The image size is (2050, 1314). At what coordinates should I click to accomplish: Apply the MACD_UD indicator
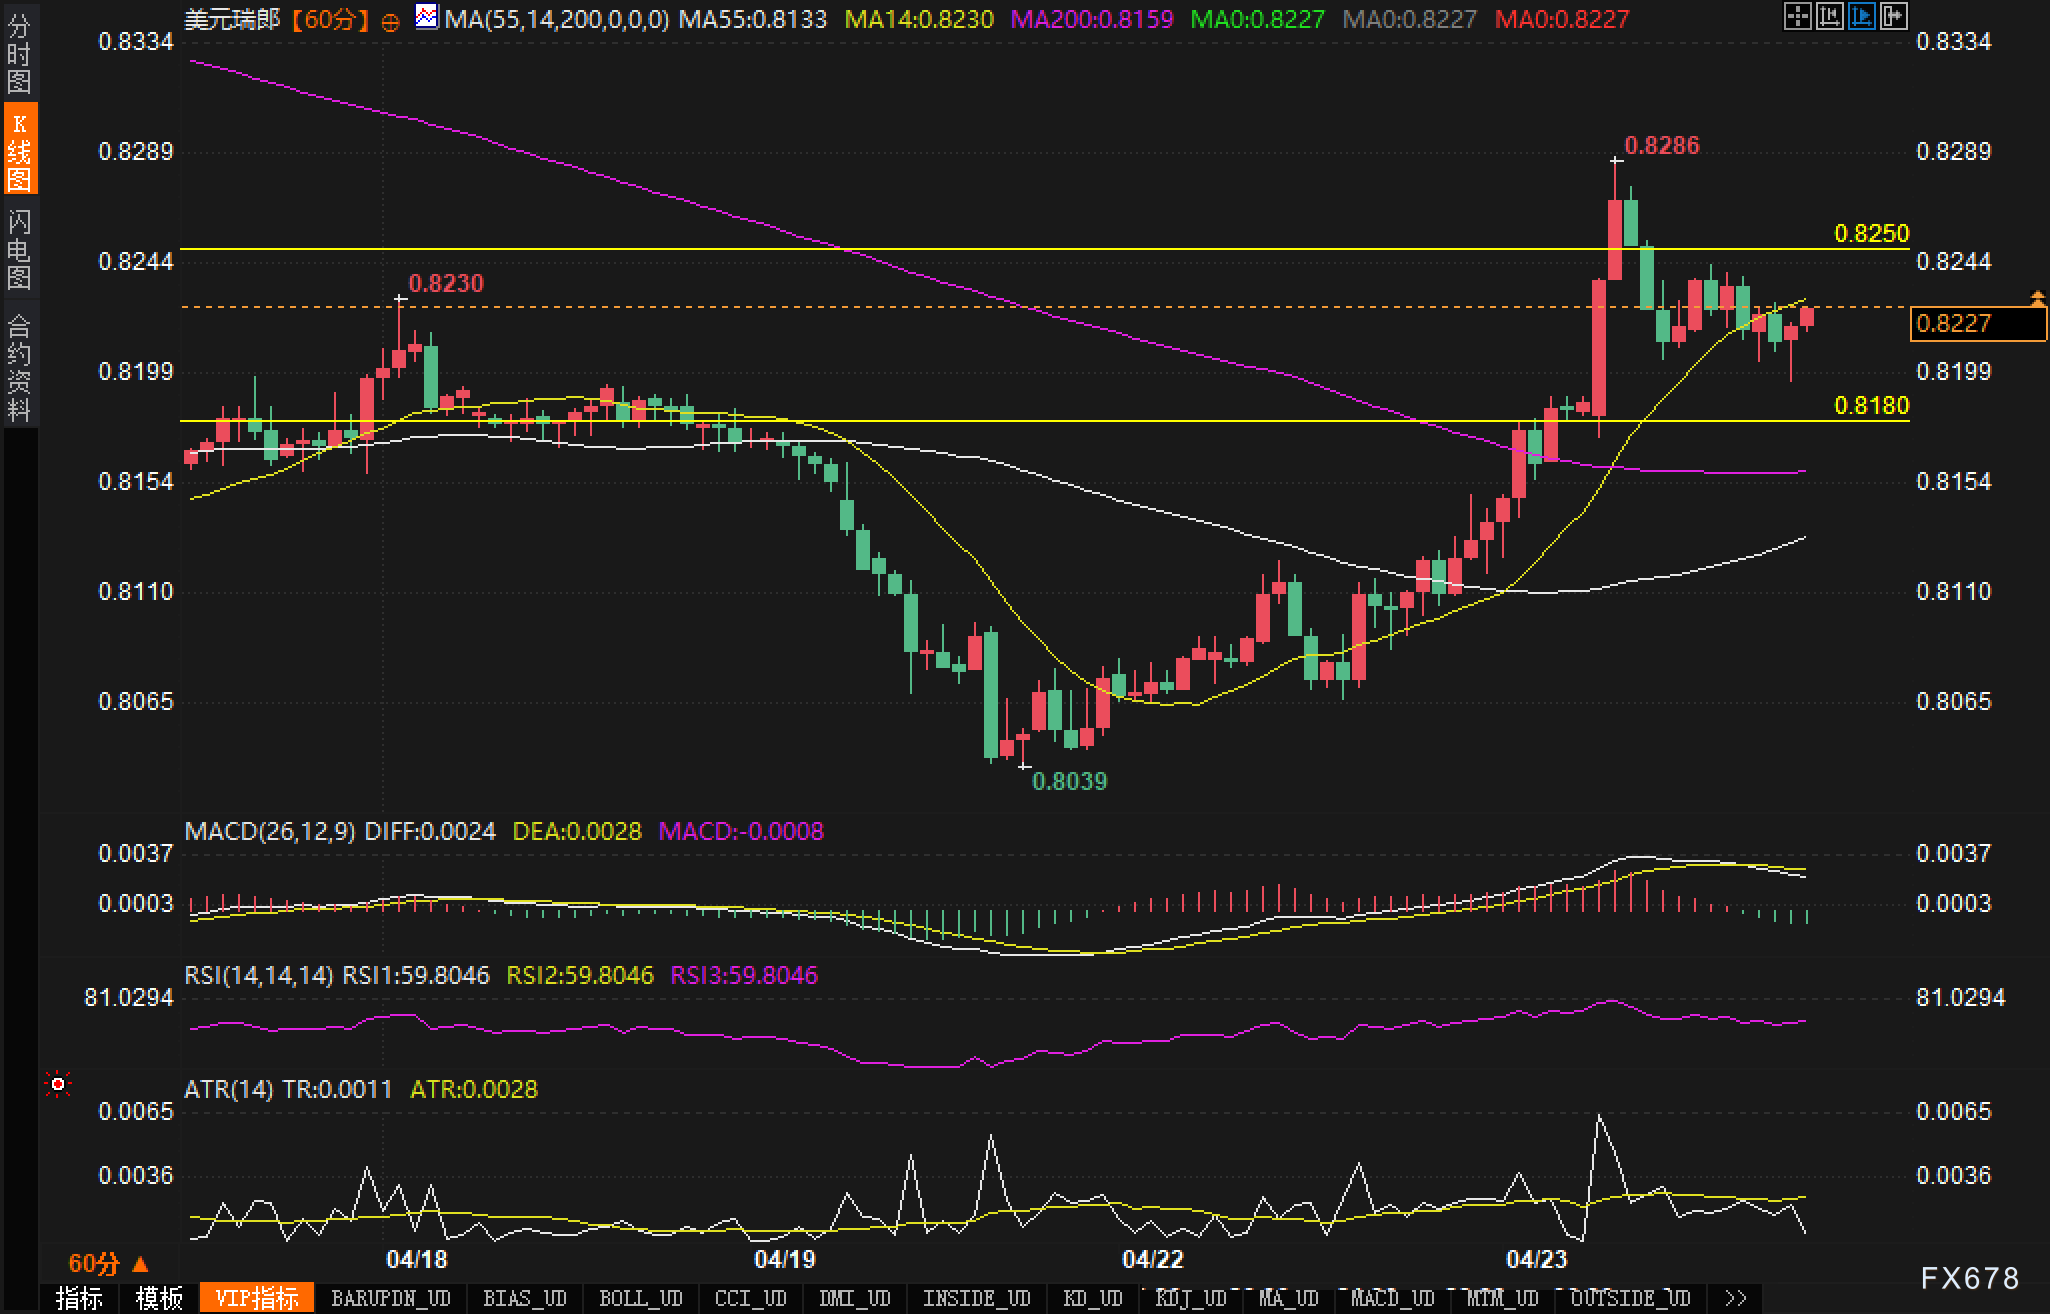click(1392, 1298)
